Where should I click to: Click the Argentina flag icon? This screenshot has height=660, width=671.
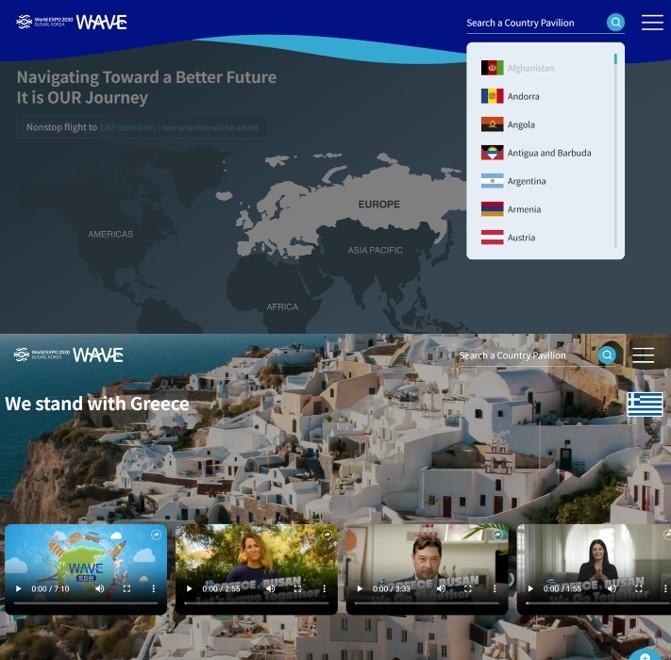pyautogui.click(x=492, y=181)
